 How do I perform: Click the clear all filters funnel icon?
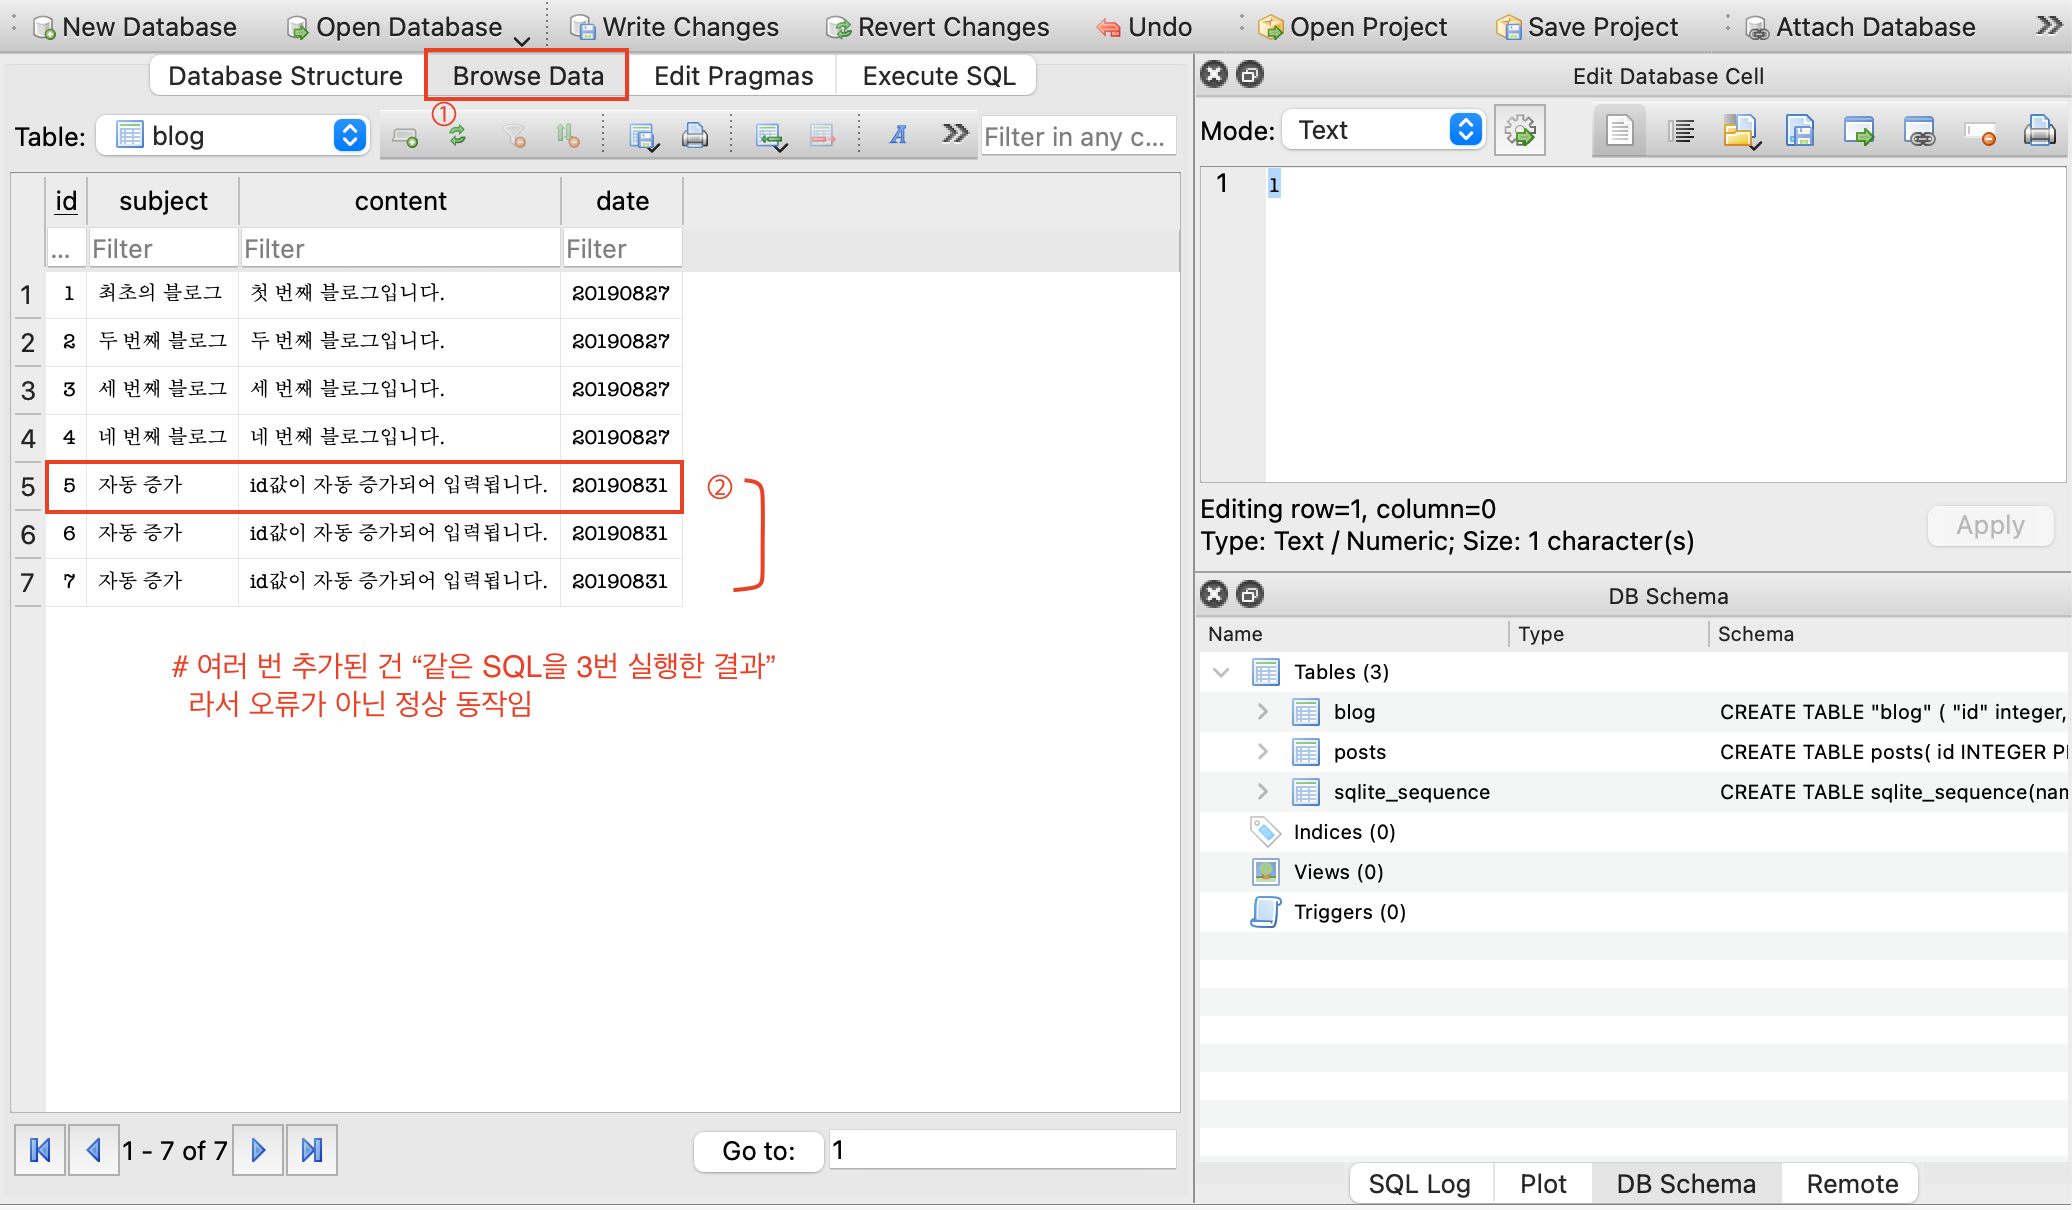pyautogui.click(x=514, y=136)
